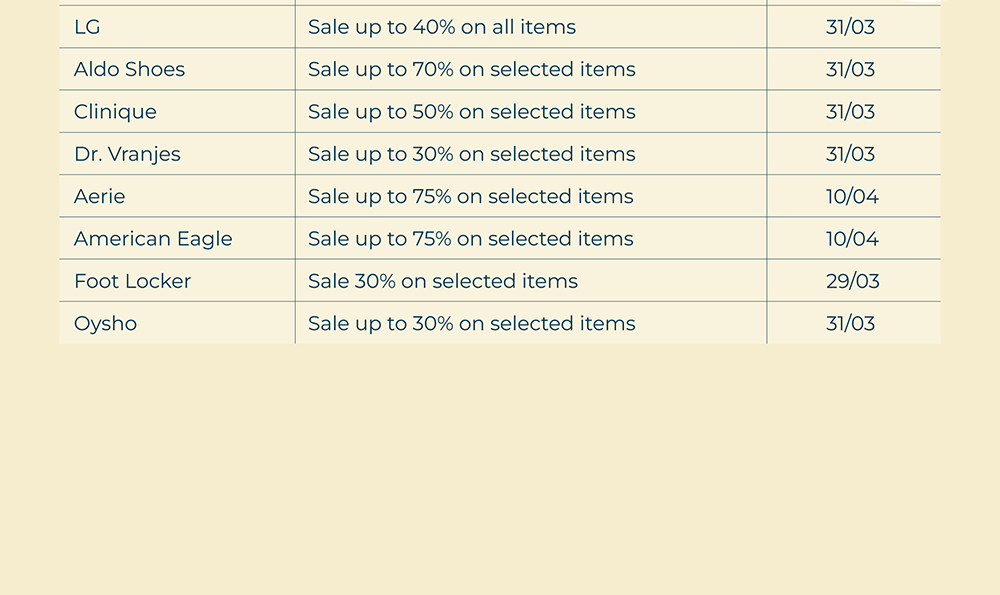
Task: Select Aerie's 10/04 end date
Action: [x=852, y=196]
